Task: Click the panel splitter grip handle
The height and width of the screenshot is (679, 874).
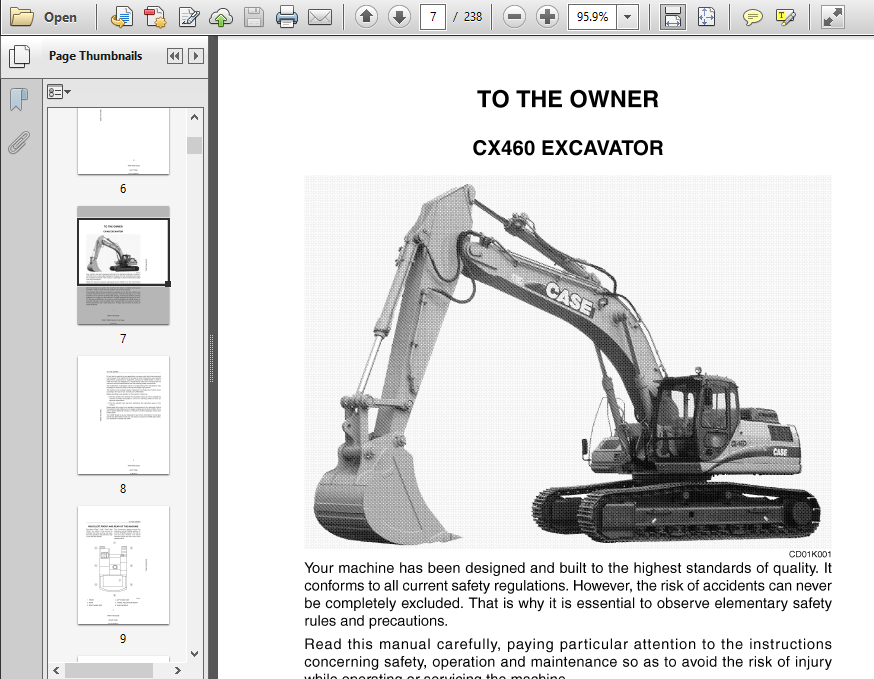Action: 212,358
